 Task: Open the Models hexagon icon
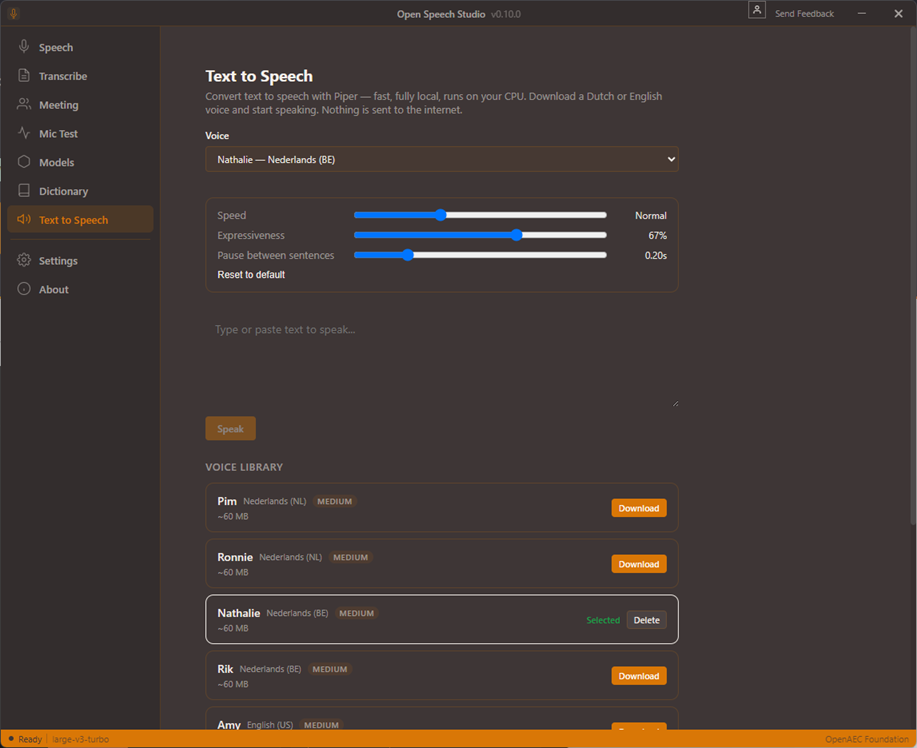[24, 162]
